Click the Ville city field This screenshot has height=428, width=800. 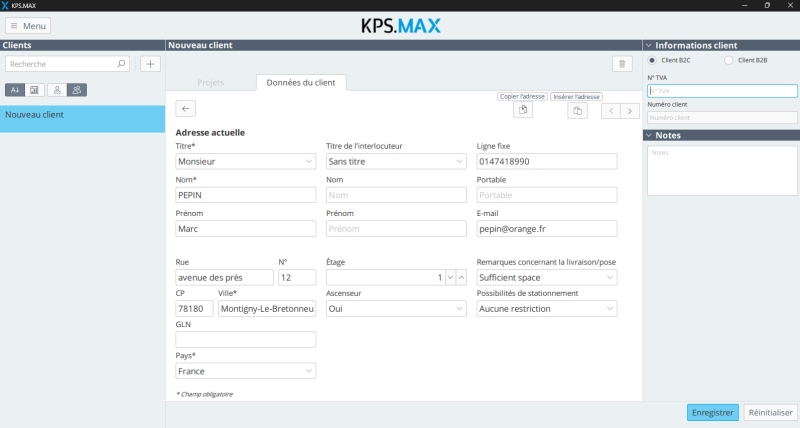pyautogui.click(x=267, y=309)
